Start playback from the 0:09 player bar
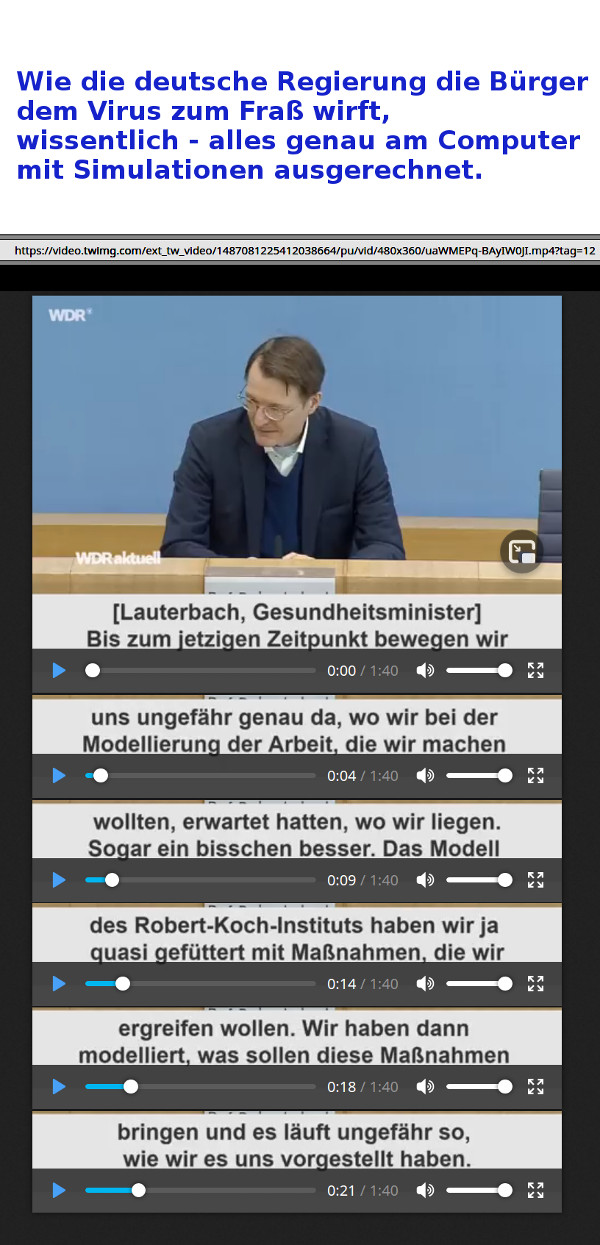This screenshot has width=600, height=1245. coord(59,880)
